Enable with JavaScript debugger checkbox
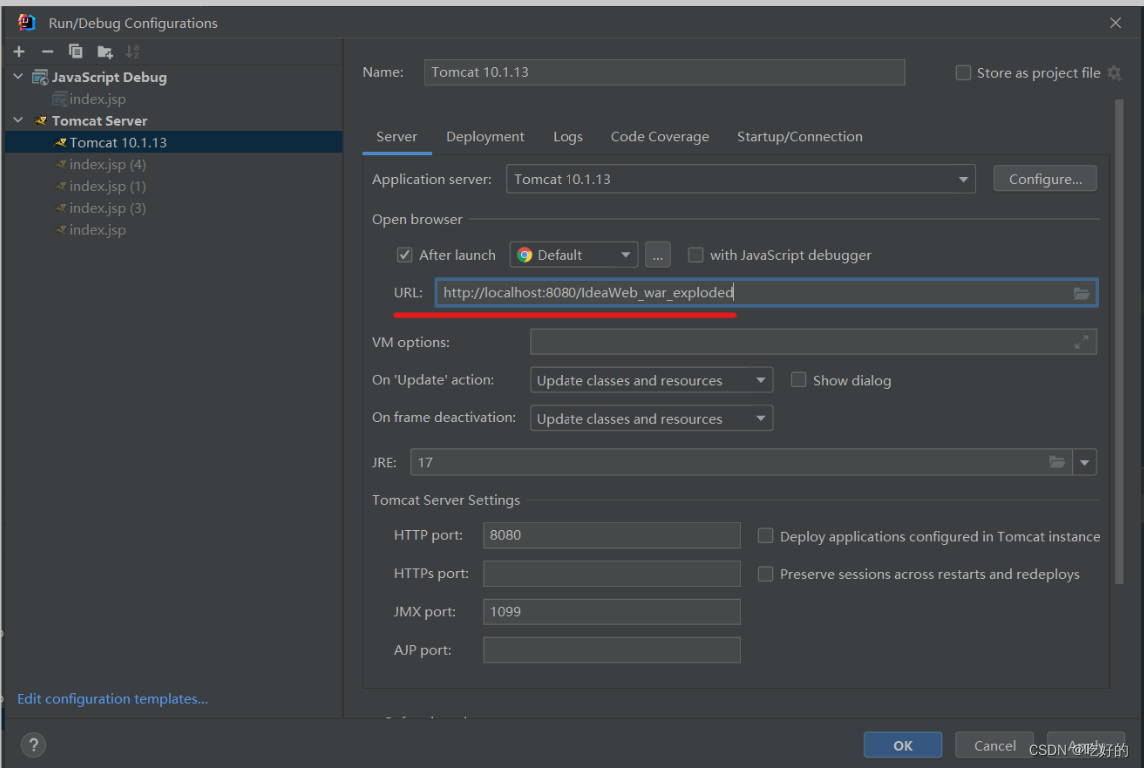This screenshot has width=1144, height=768. click(x=696, y=255)
